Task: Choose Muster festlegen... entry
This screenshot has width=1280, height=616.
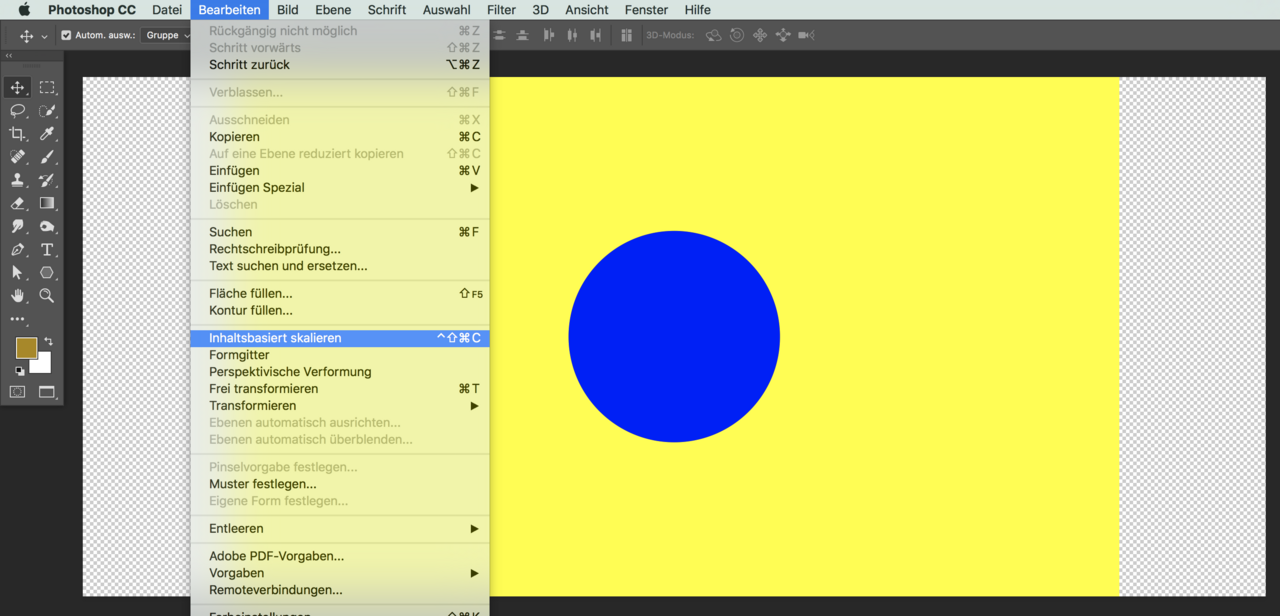Action: tap(340, 483)
